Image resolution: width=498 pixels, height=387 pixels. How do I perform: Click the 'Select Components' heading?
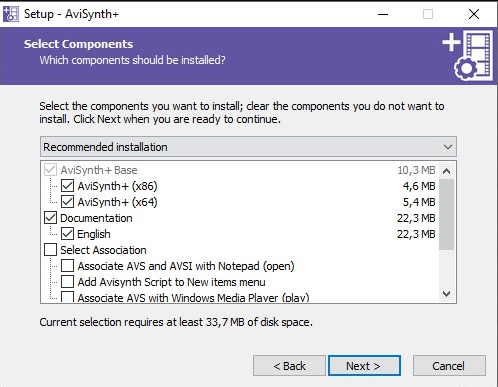pos(78,44)
